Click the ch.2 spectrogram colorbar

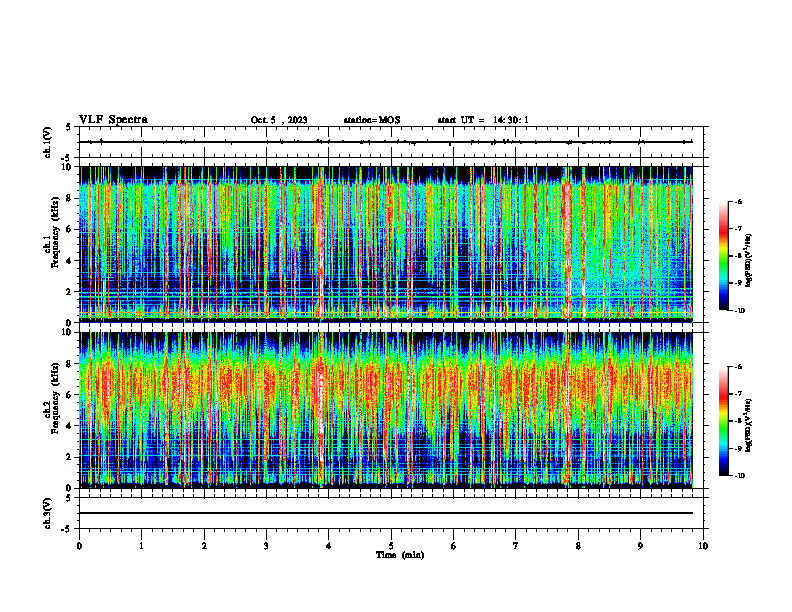coord(724,421)
